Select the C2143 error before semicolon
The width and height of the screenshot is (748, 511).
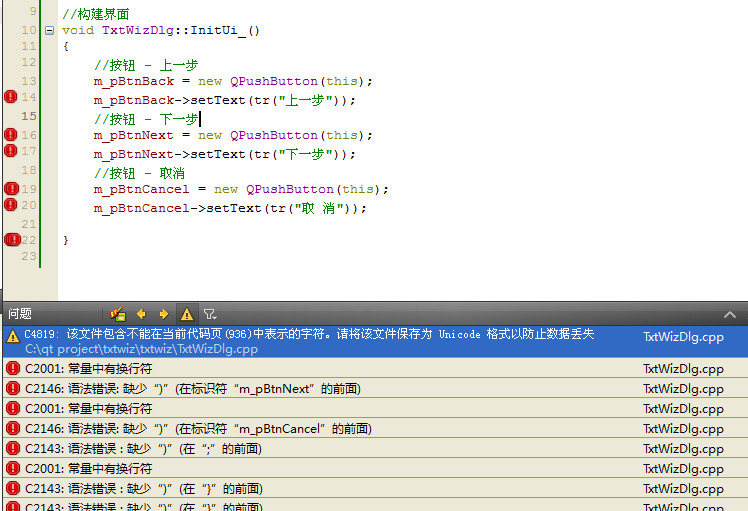click(x=150, y=449)
